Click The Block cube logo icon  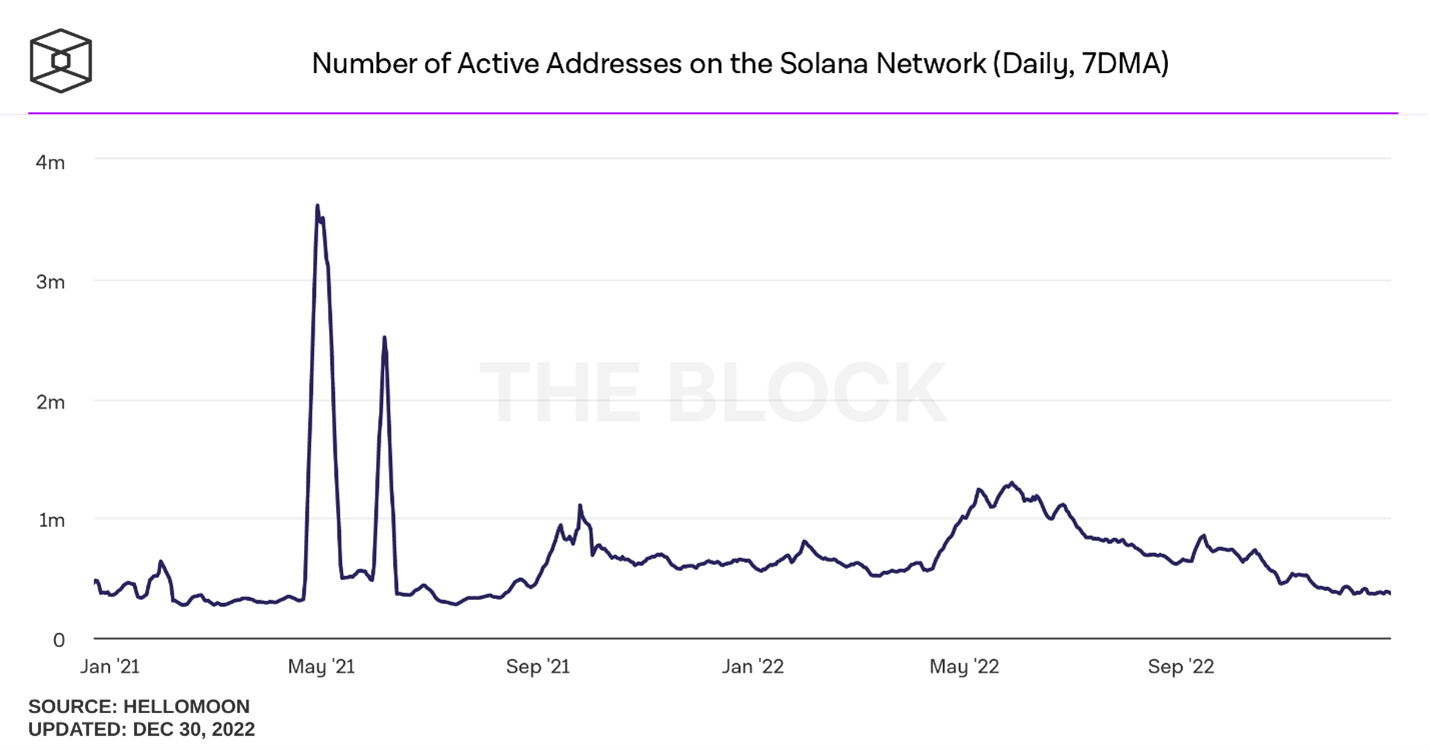61,62
